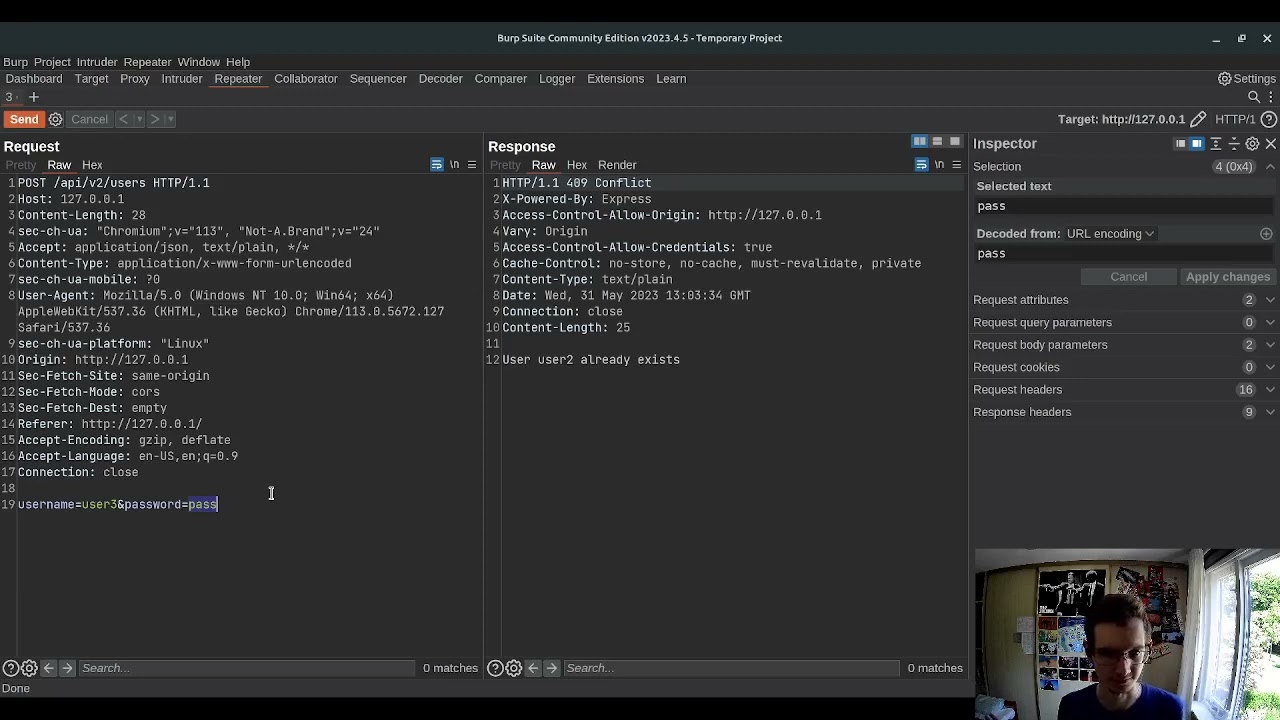Jump to previous request search match
Image resolution: width=1280 pixels, height=720 pixels.
click(x=48, y=668)
